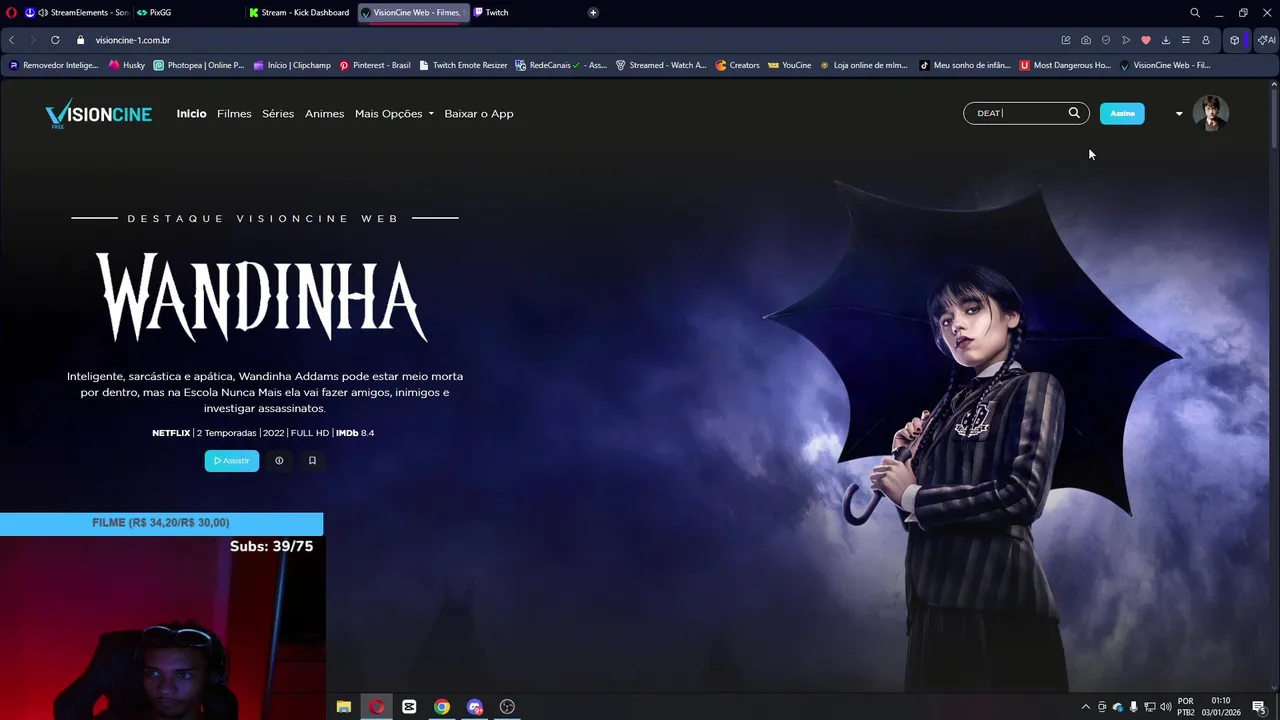1280x720 pixels.
Task: Open the volume speaker tray icon
Action: 1166,707
